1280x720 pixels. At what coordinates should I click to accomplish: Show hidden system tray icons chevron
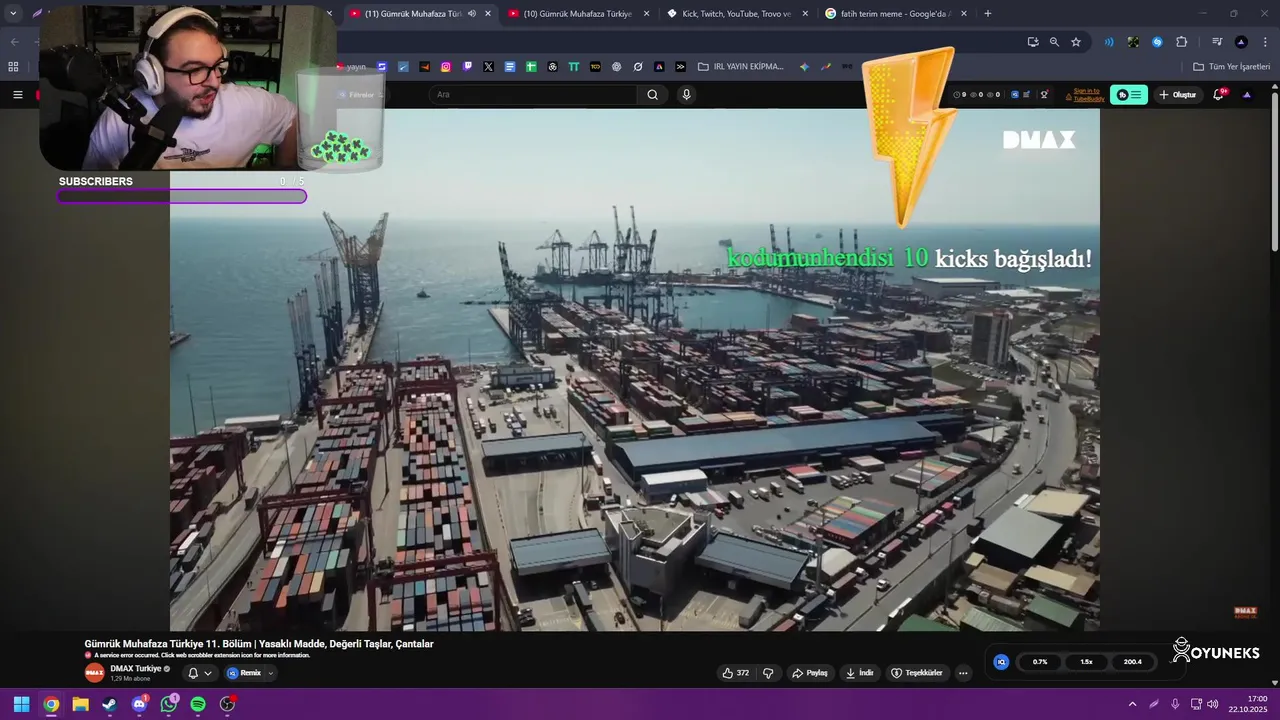[x=1132, y=704]
